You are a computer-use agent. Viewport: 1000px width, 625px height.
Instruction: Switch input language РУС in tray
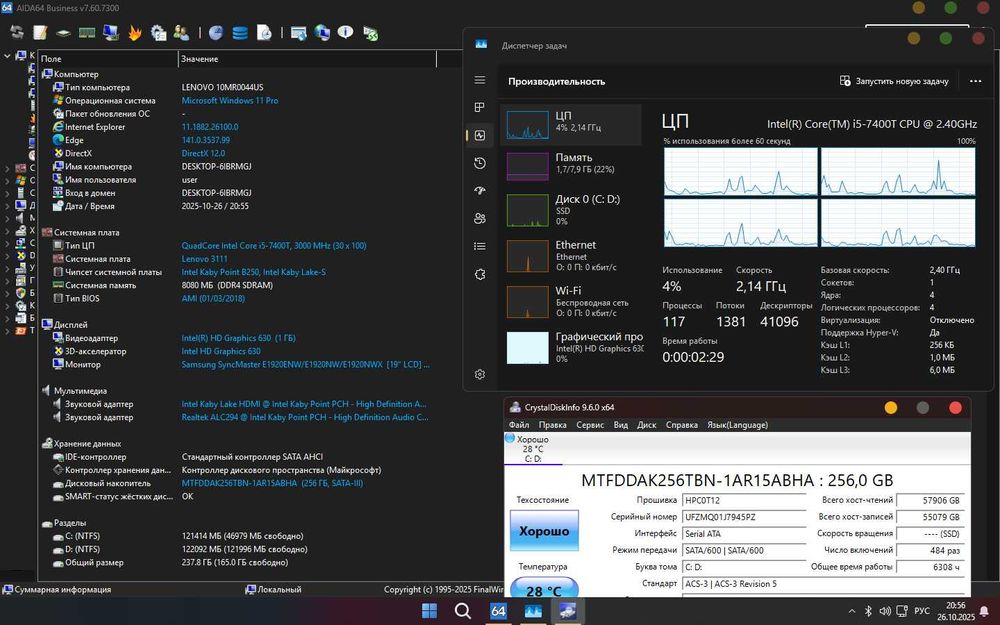coord(922,611)
